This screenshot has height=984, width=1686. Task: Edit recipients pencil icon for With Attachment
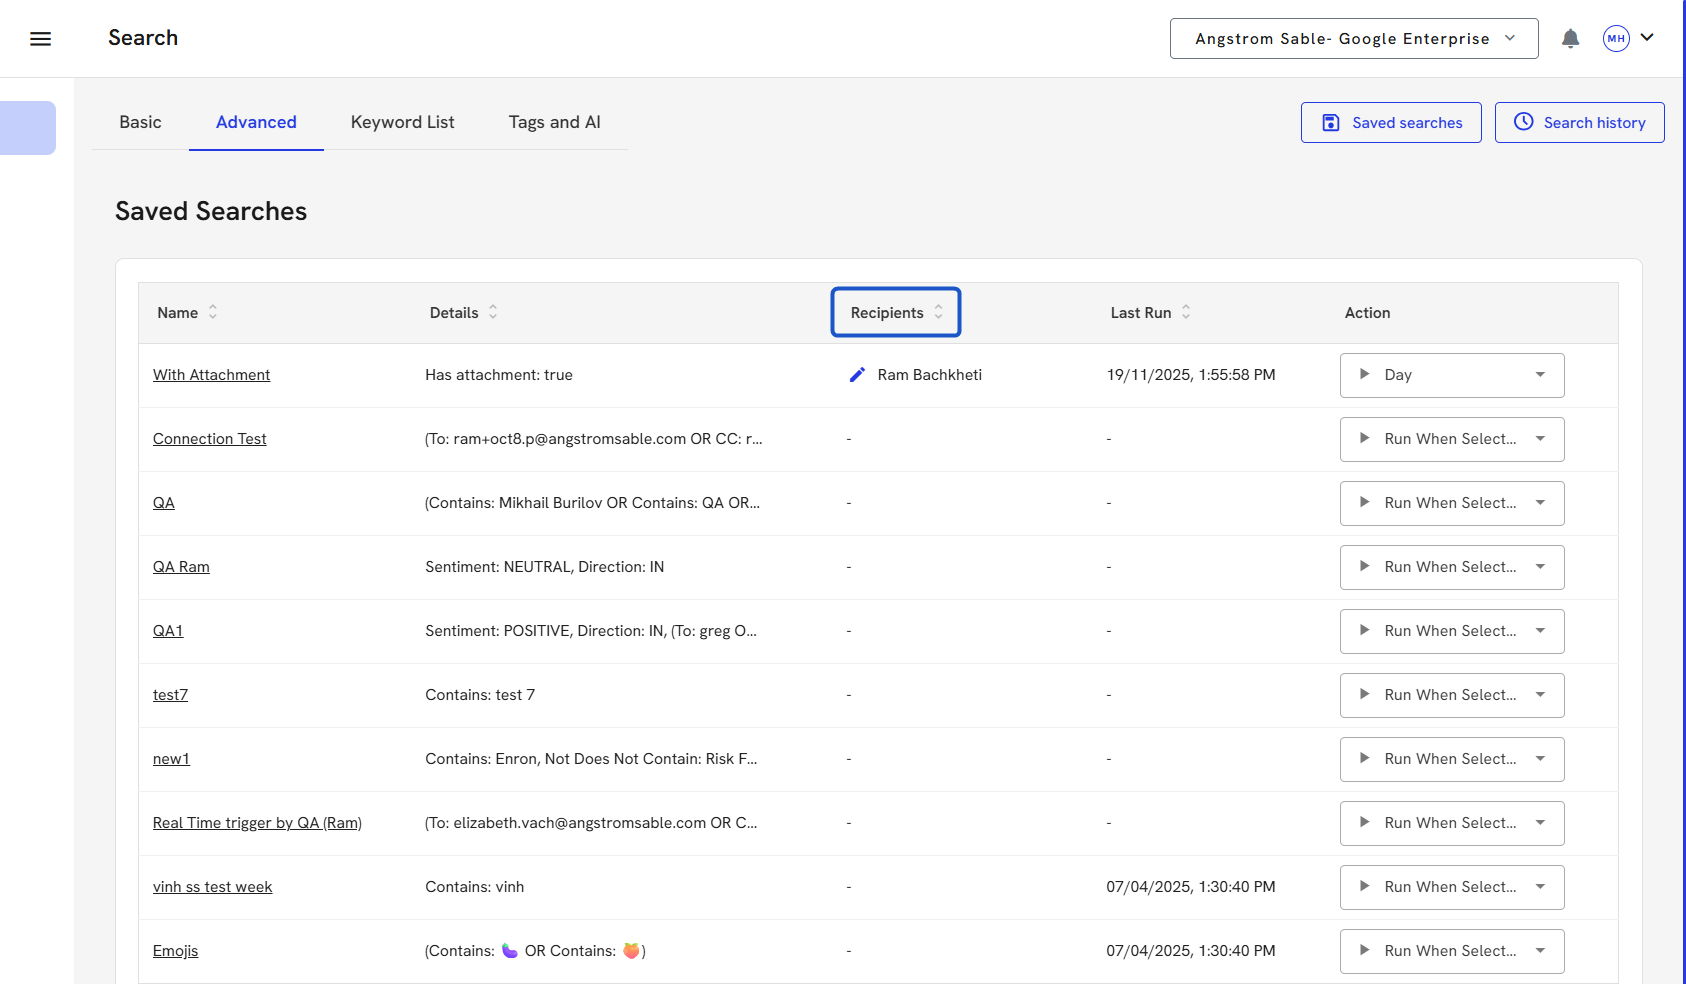pyautogui.click(x=857, y=375)
